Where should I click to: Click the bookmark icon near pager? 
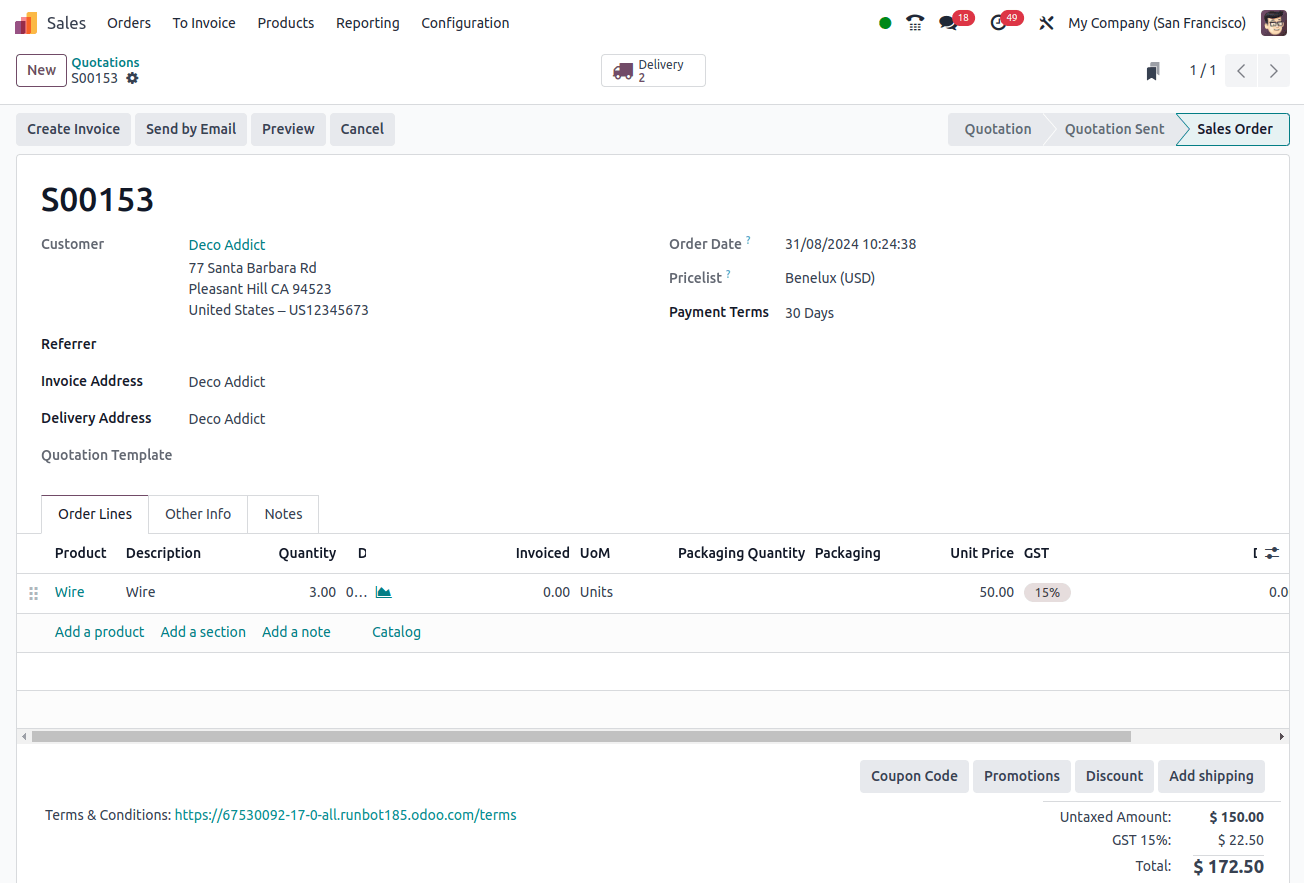1153,71
